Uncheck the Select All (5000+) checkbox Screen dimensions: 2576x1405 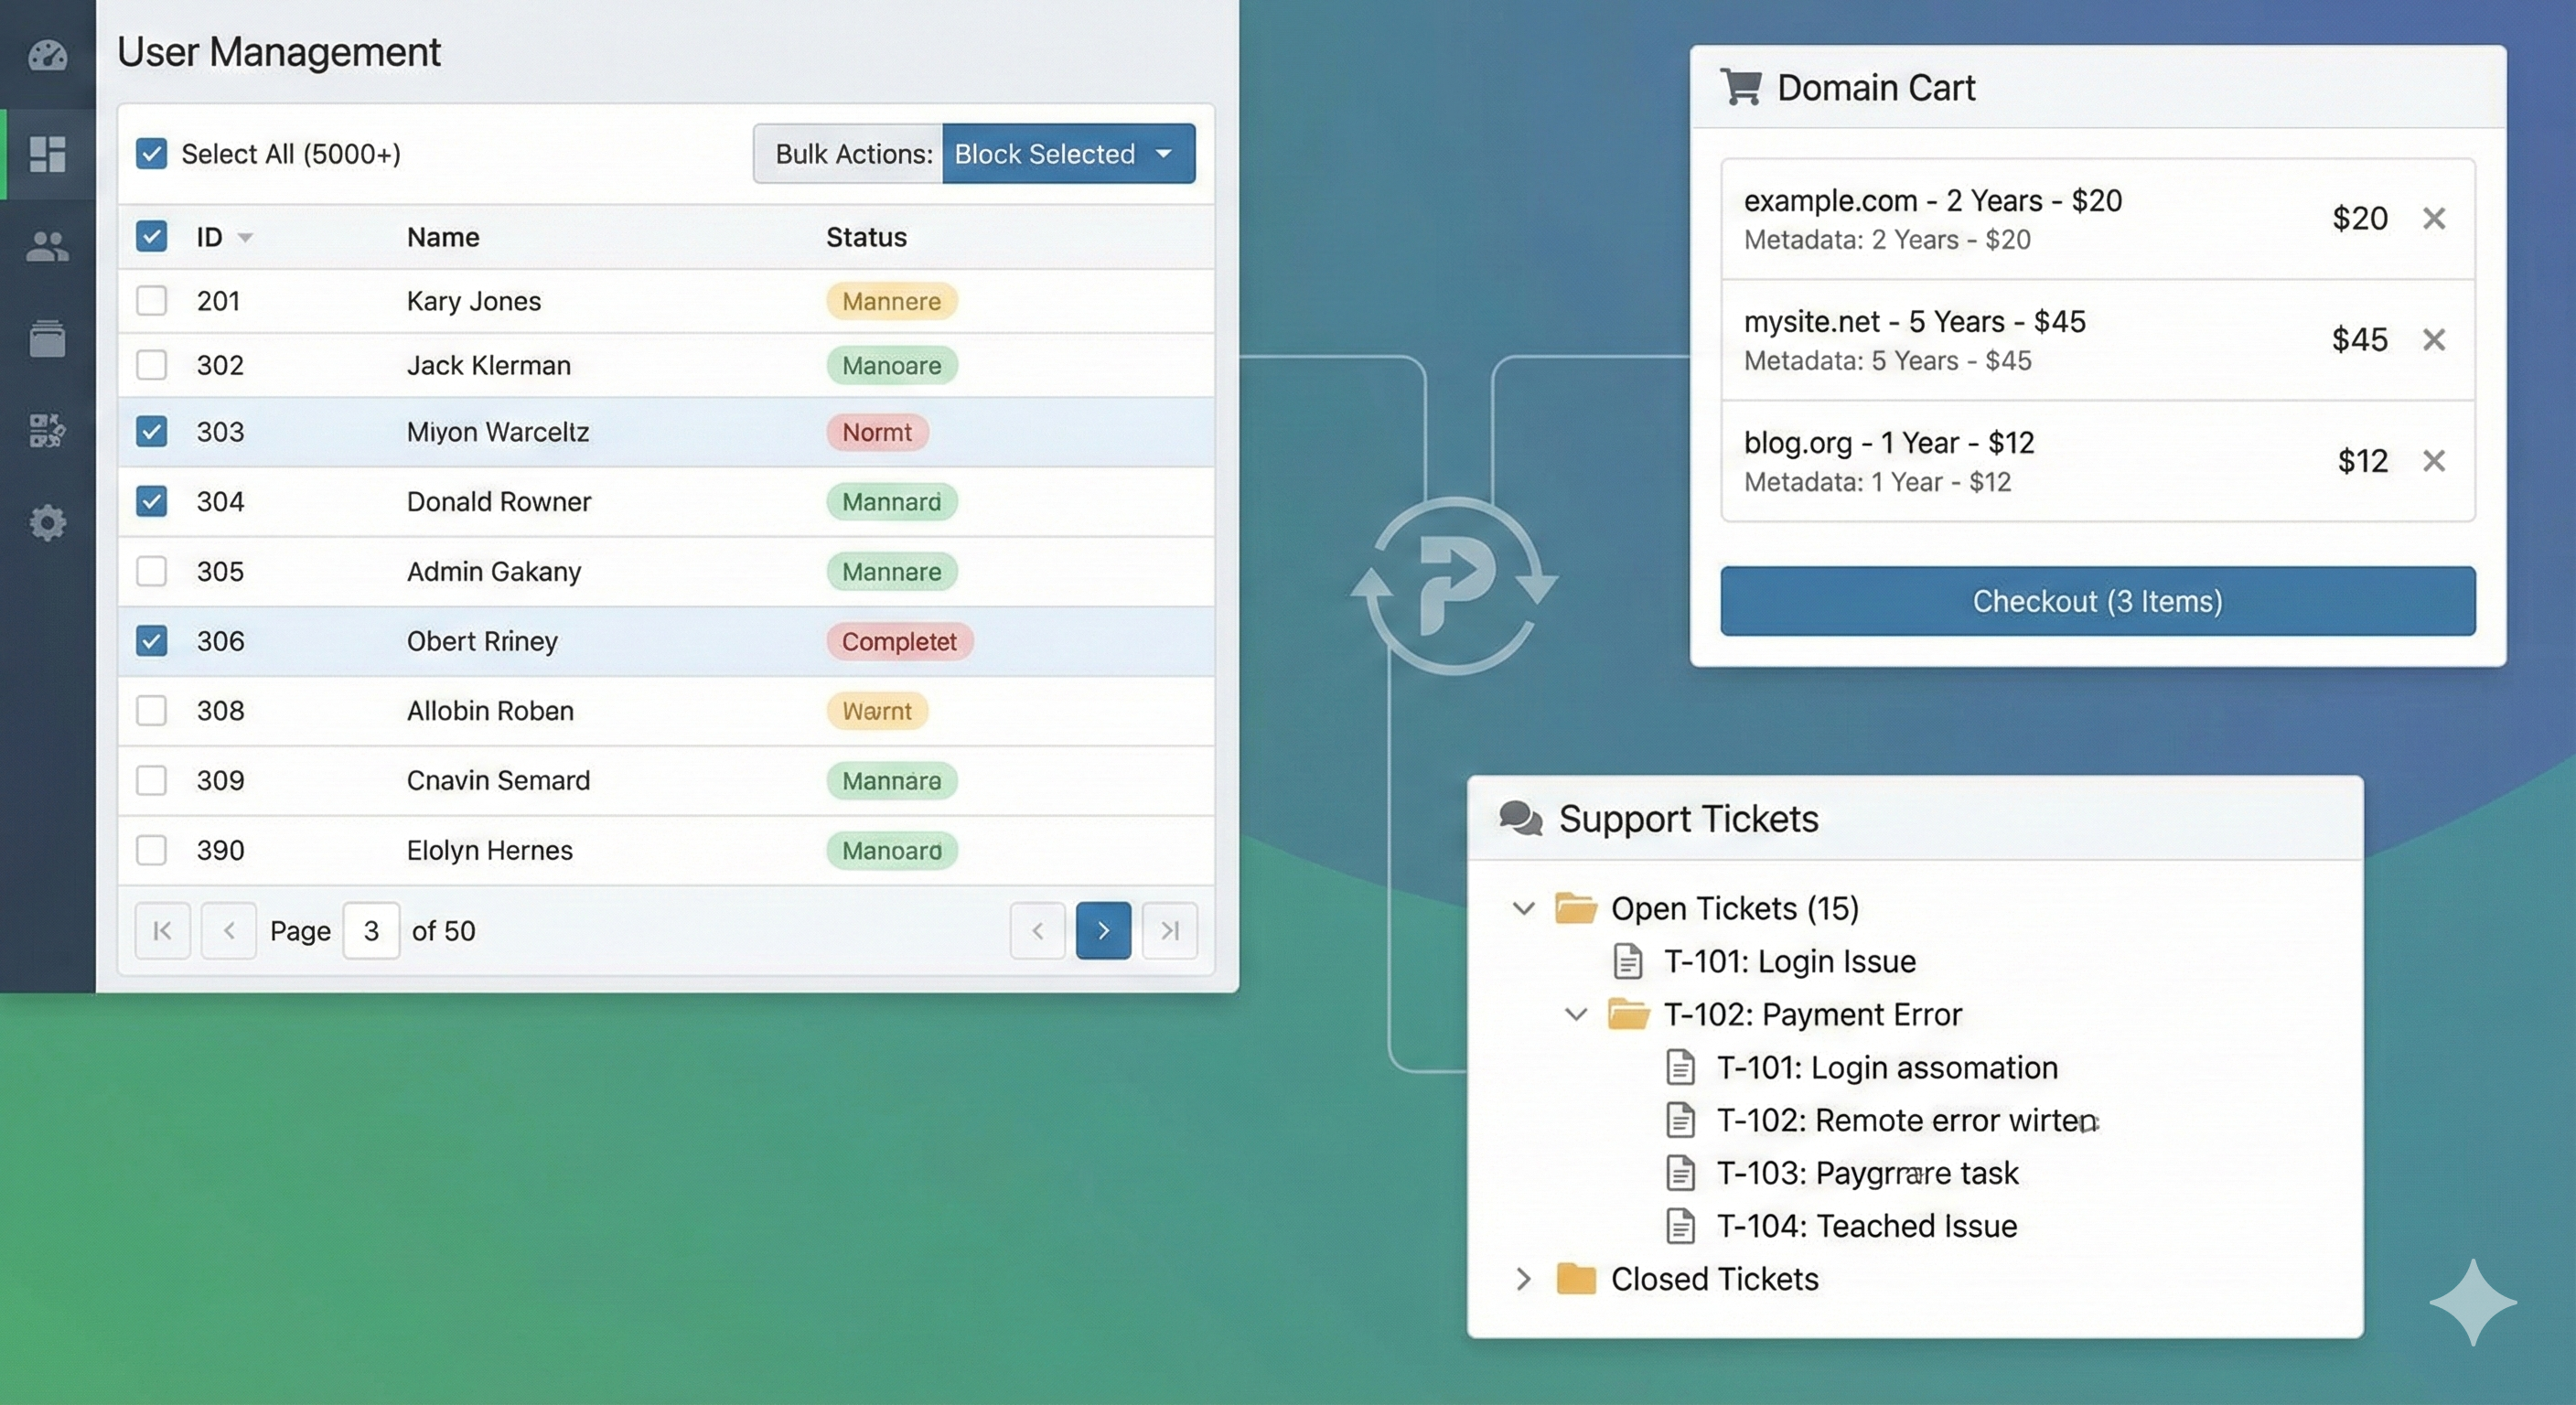pyautogui.click(x=151, y=154)
